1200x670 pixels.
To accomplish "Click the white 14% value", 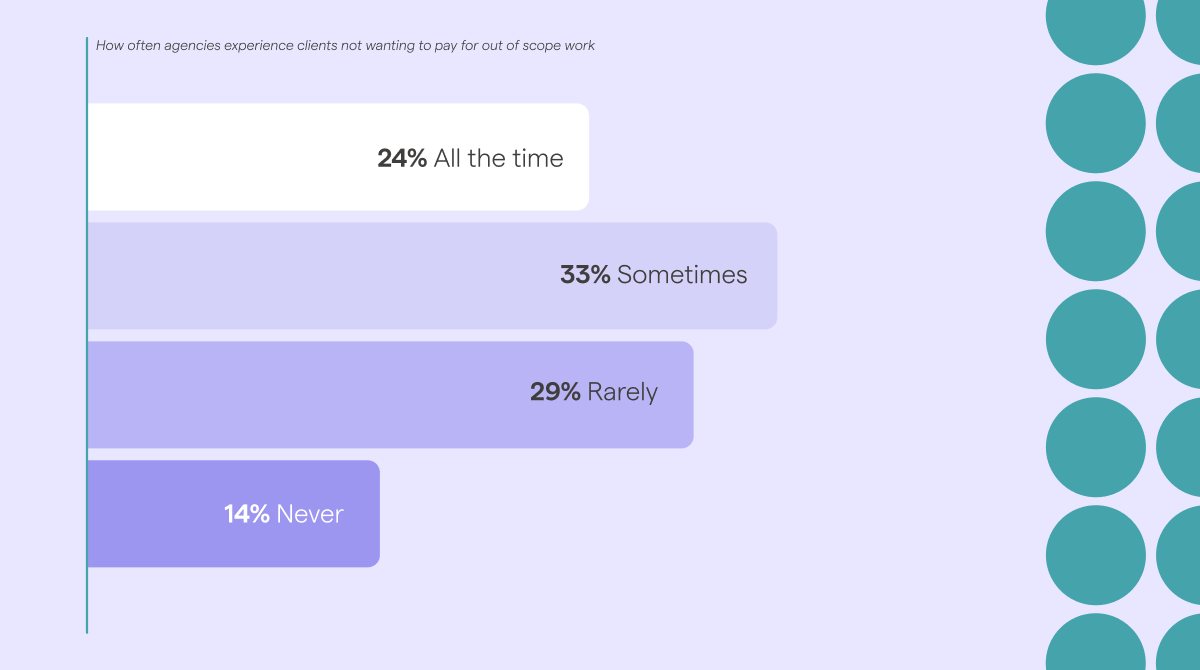I will tap(246, 514).
